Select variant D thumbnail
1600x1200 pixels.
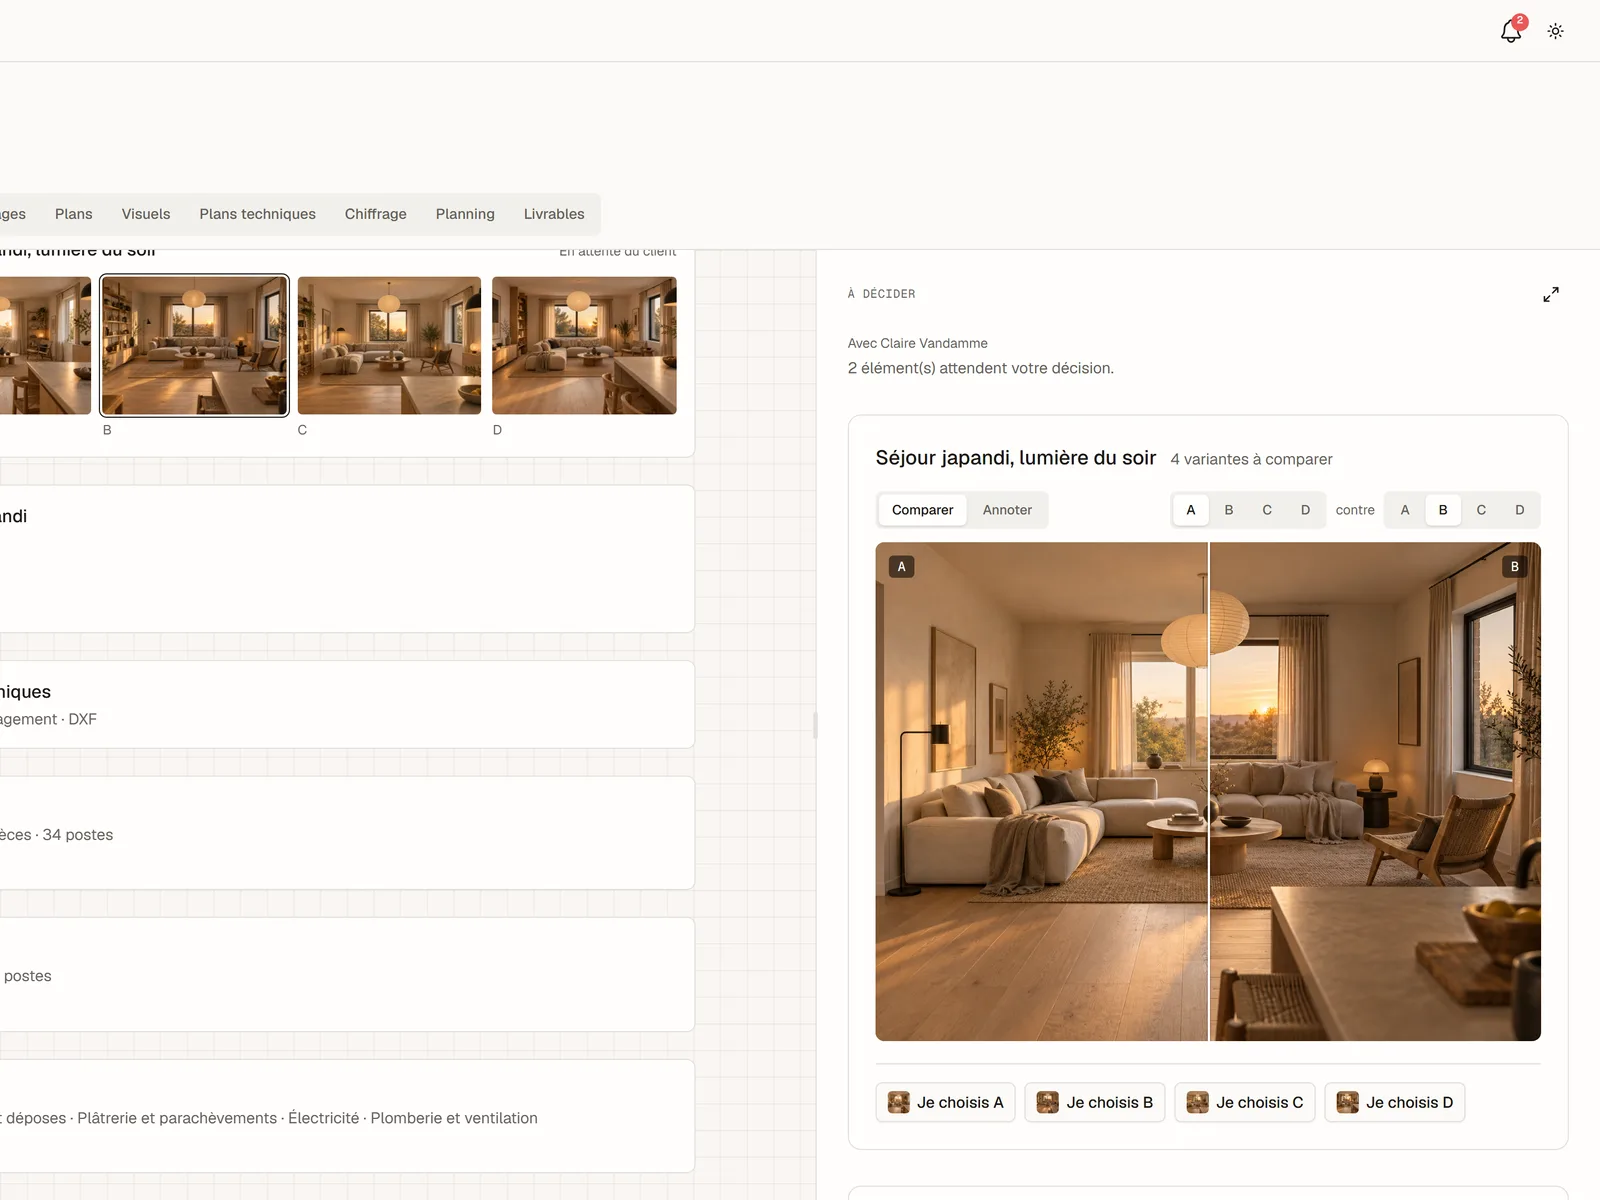tap(584, 345)
